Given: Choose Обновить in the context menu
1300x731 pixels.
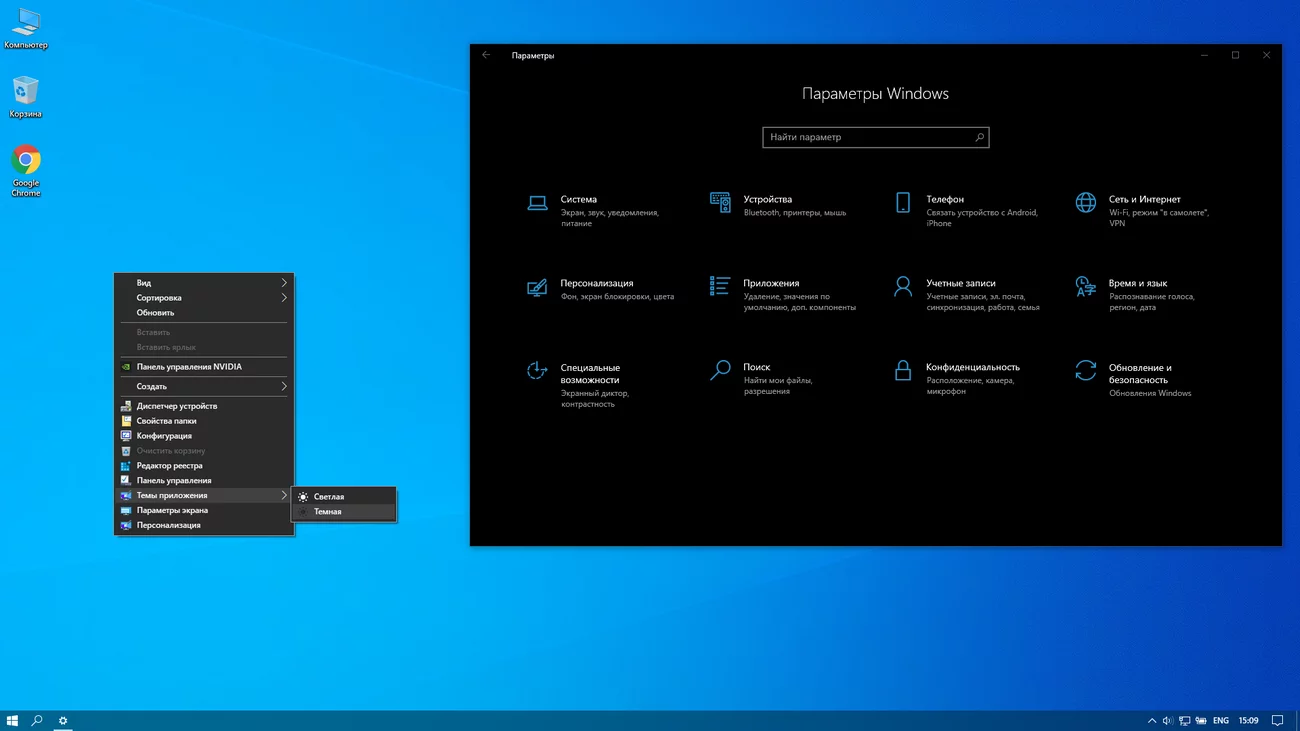Looking at the screenshot, I should (204, 313).
